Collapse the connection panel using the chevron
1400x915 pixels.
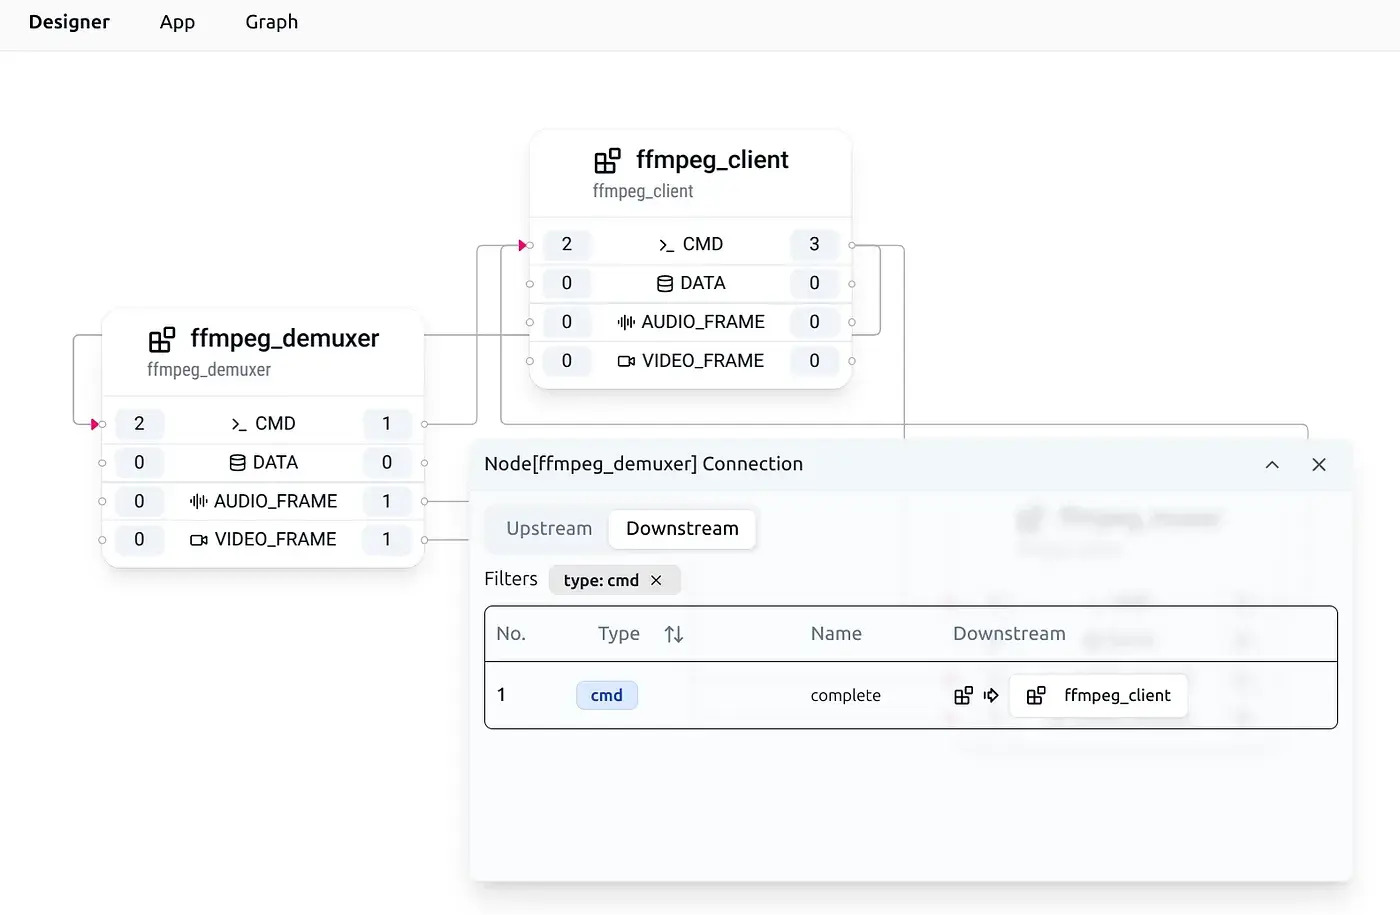pyautogui.click(x=1272, y=464)
